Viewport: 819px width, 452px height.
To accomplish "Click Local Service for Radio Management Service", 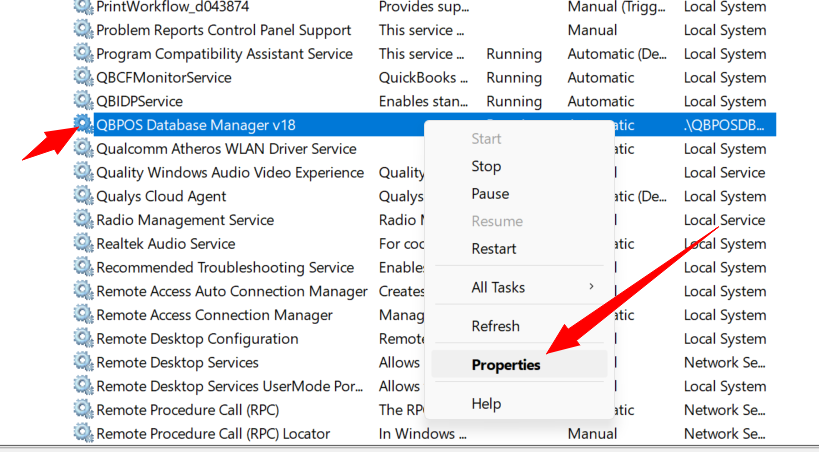I will (724, 220).
